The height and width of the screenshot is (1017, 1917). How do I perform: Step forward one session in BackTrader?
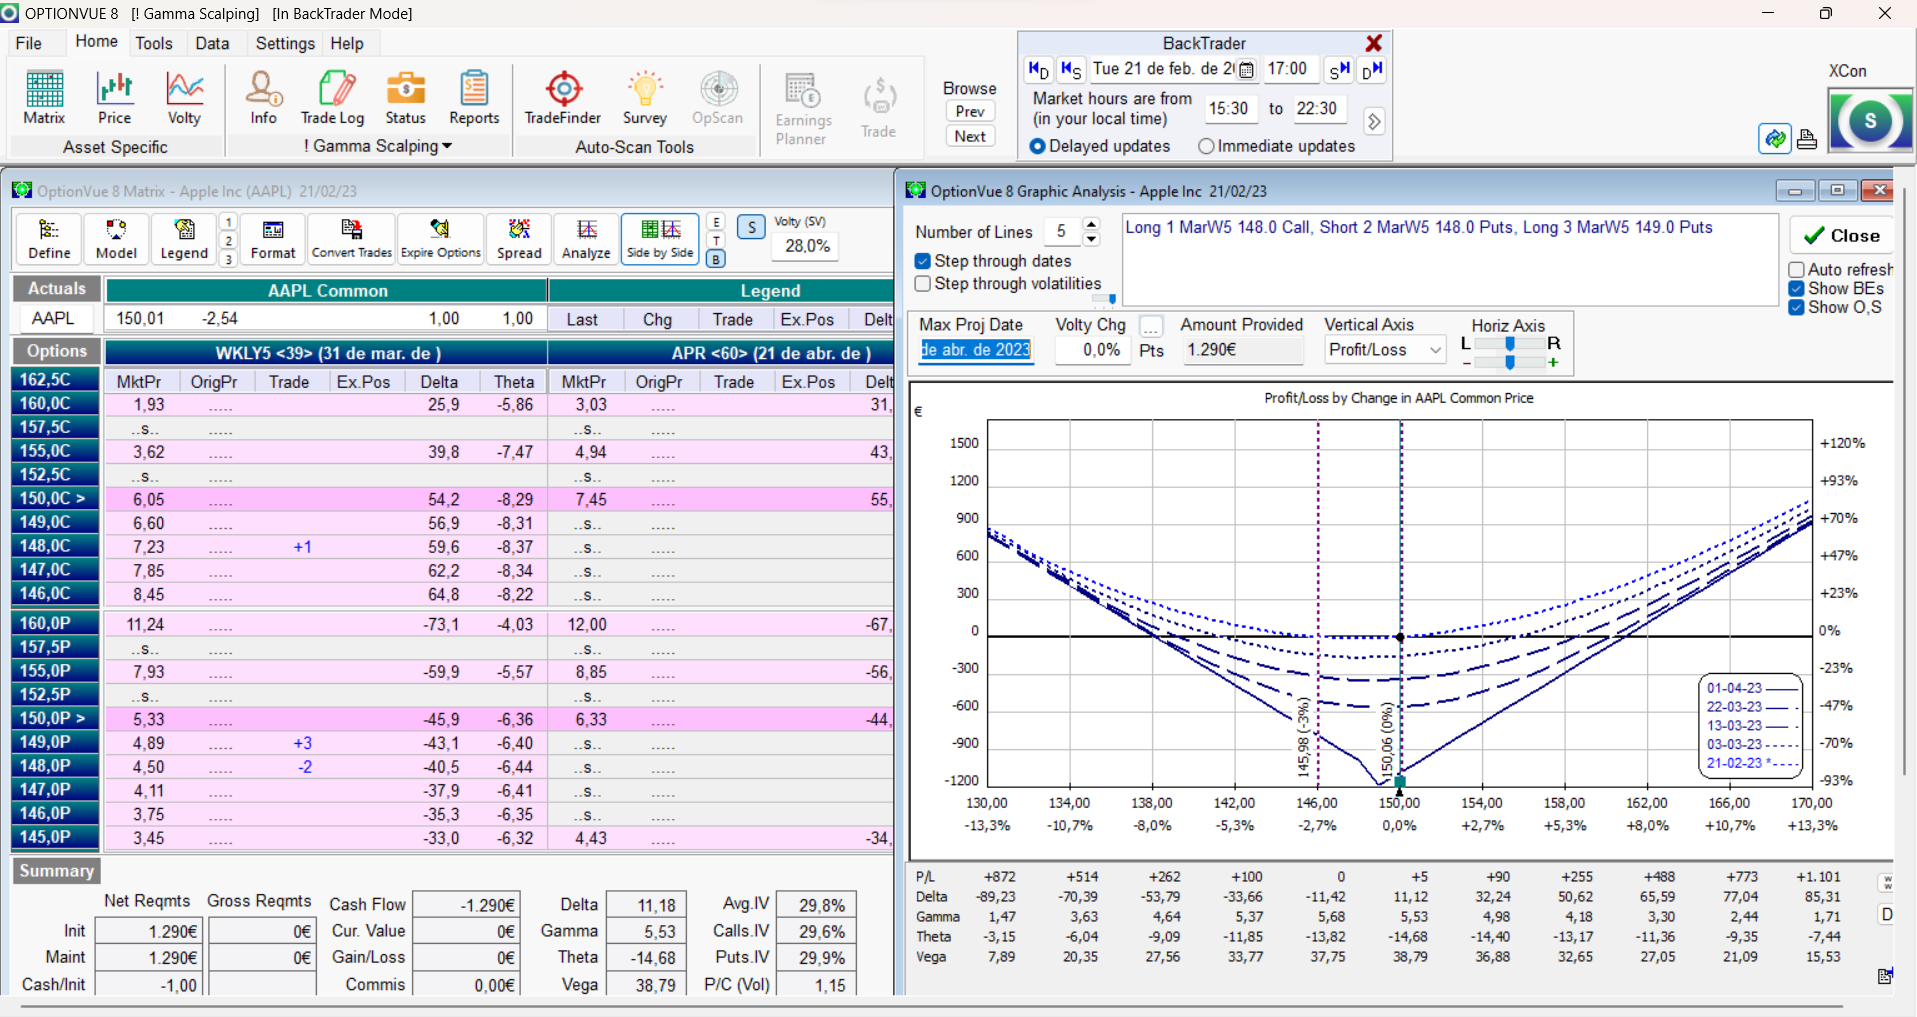click(1339, 69)
